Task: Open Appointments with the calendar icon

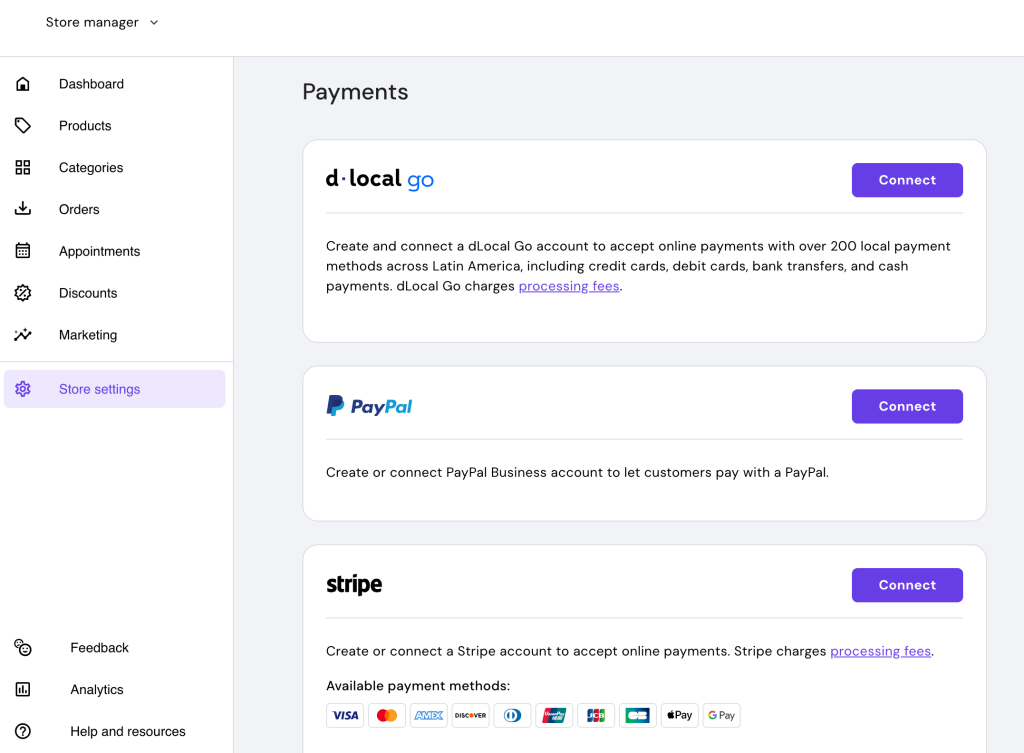Action: (22, 251)
